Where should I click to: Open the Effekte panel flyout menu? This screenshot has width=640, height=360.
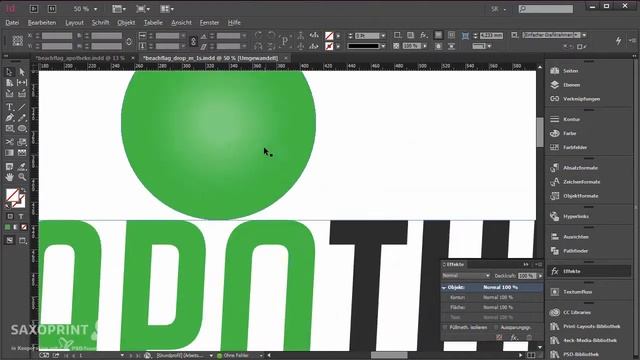pos(539,264)
